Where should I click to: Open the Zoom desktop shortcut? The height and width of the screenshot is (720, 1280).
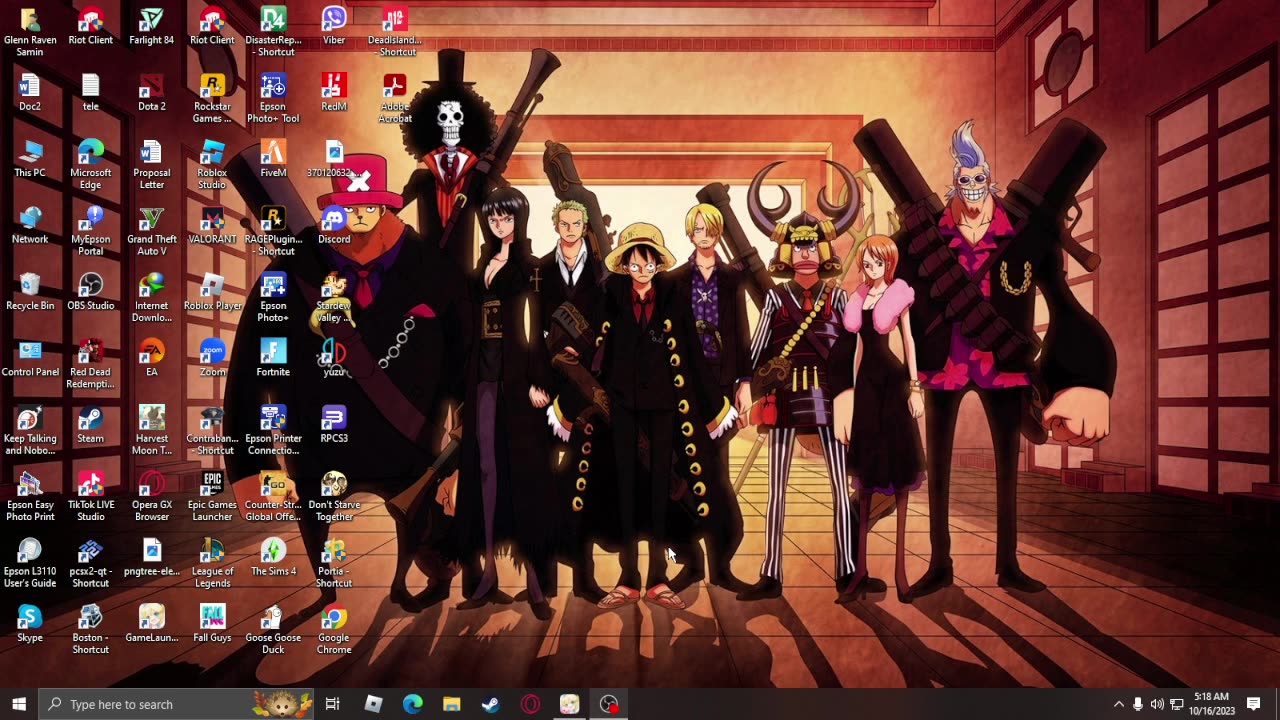point(212,358)
